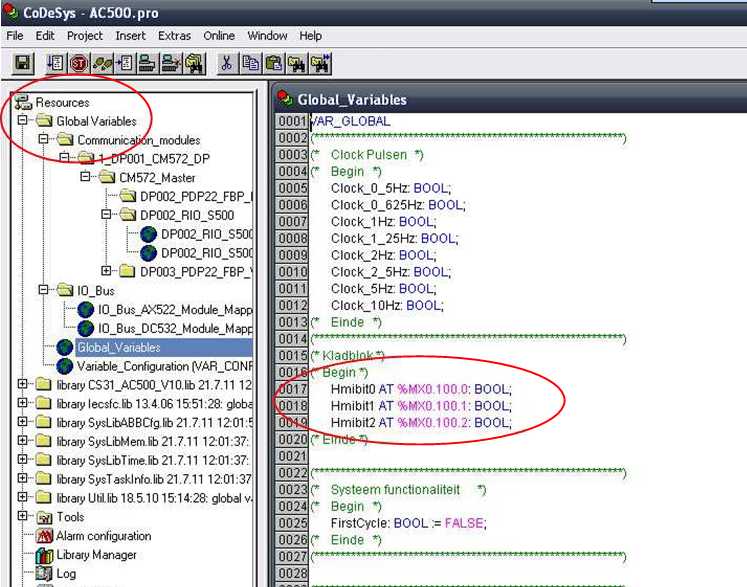Screen dimensions: 747x587
Task: Click the Copy toolbar icon
Action: (x=249, y=64)
